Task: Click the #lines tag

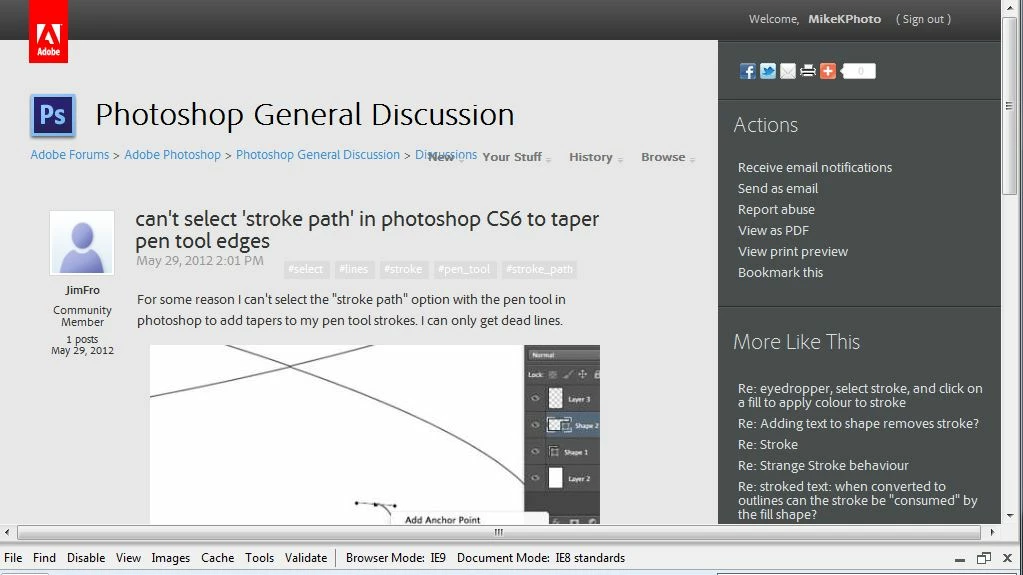Action: pyautogui.click(x=353, y=270)
